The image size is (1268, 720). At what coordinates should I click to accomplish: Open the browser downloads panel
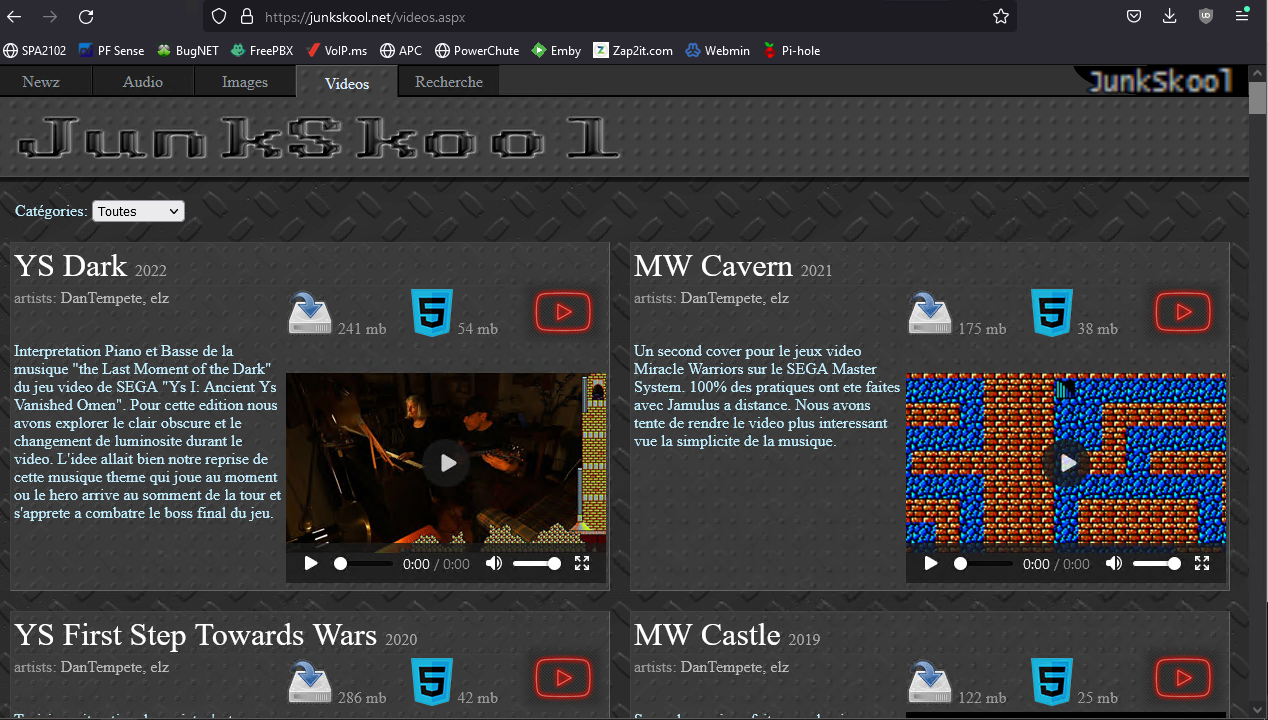click(x=1170, y=16)
